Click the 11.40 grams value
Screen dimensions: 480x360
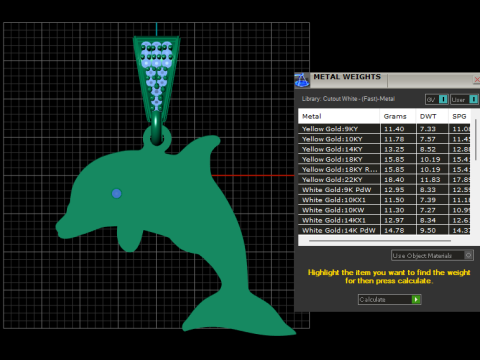394,129
